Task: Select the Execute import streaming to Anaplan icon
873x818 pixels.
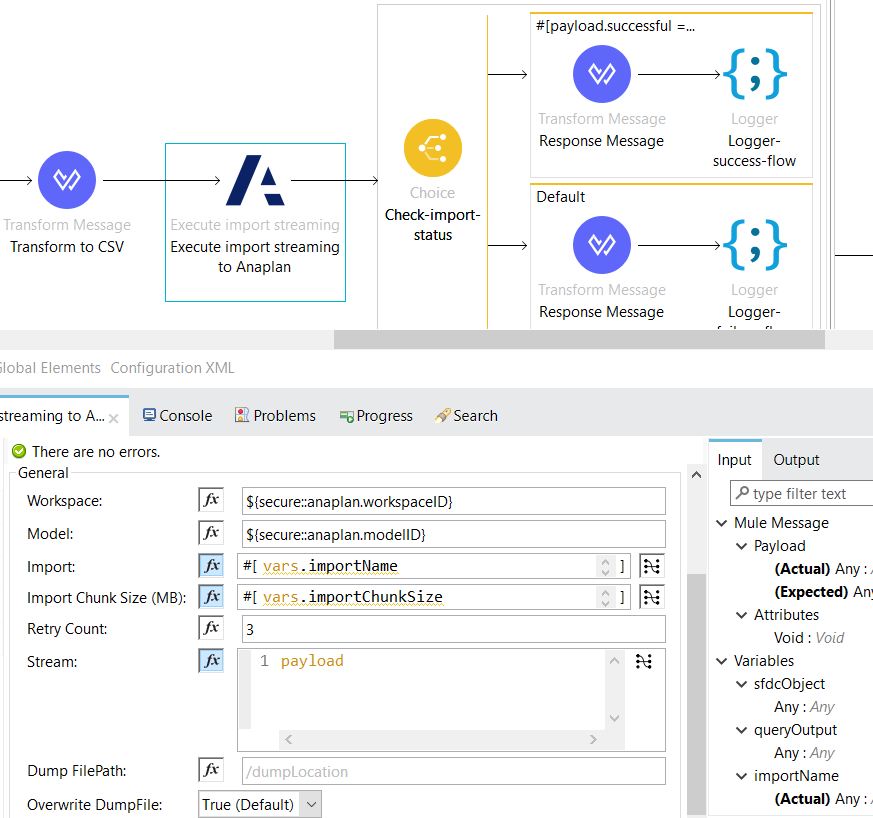Action: (x=255, y=180)
